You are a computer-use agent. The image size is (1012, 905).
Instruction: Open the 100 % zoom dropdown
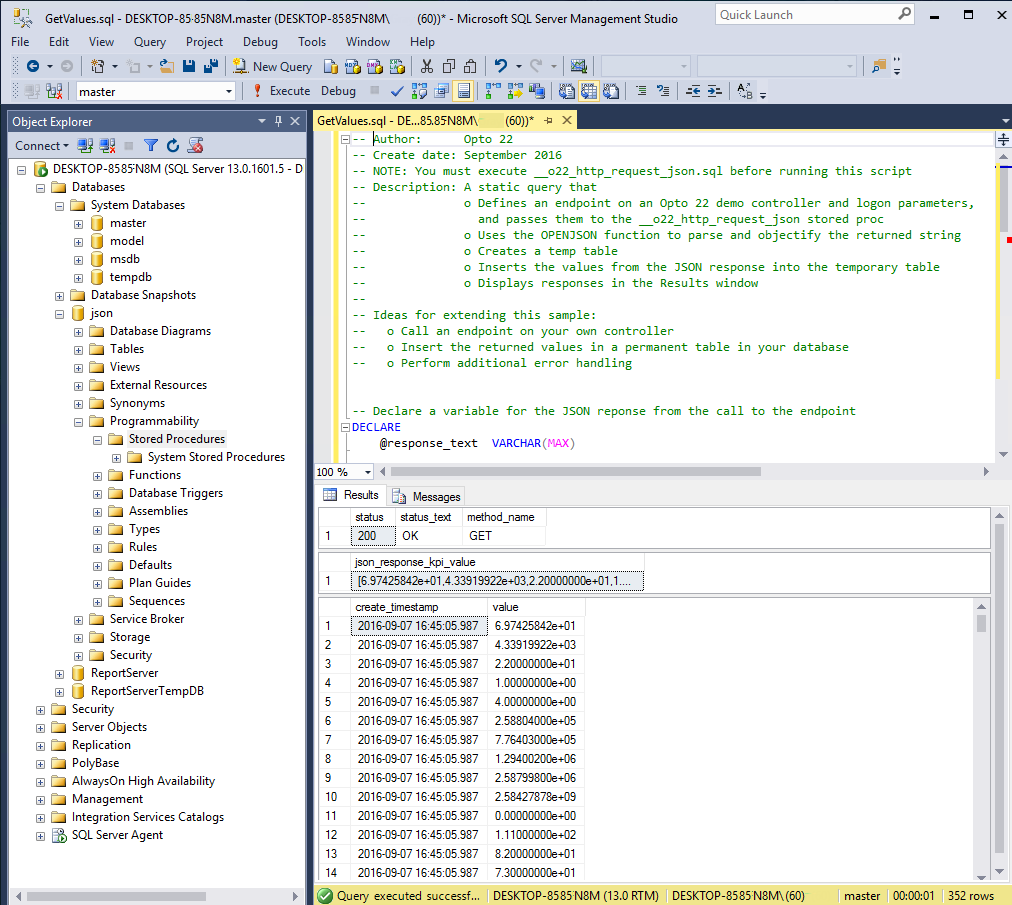pos(368,472)
